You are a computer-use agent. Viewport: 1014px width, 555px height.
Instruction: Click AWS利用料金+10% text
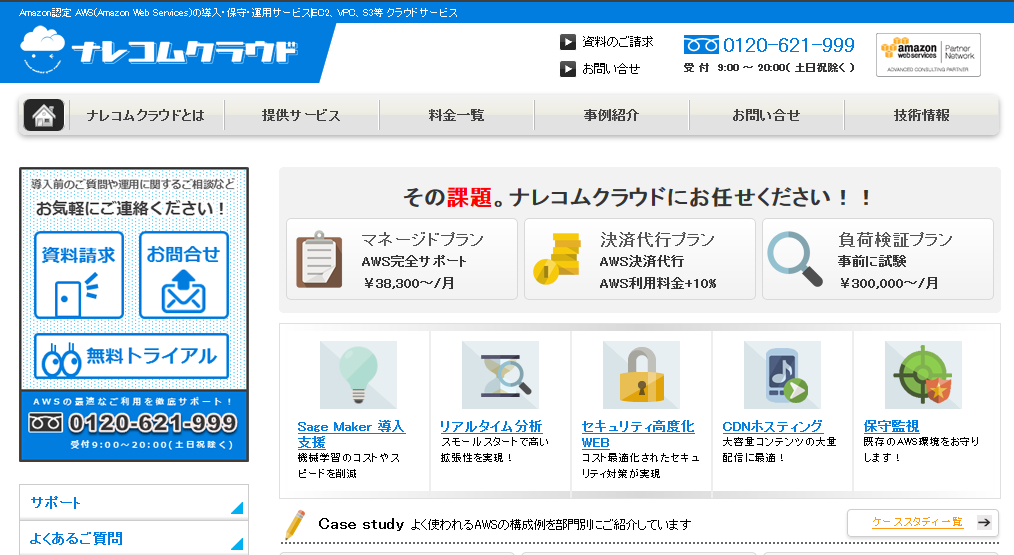tap(658, 283)
